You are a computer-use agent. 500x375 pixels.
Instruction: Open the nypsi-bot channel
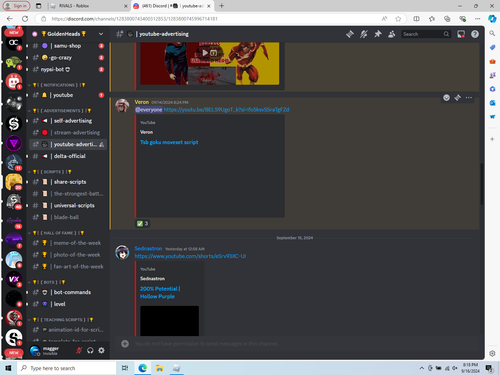tap(68, 69)
